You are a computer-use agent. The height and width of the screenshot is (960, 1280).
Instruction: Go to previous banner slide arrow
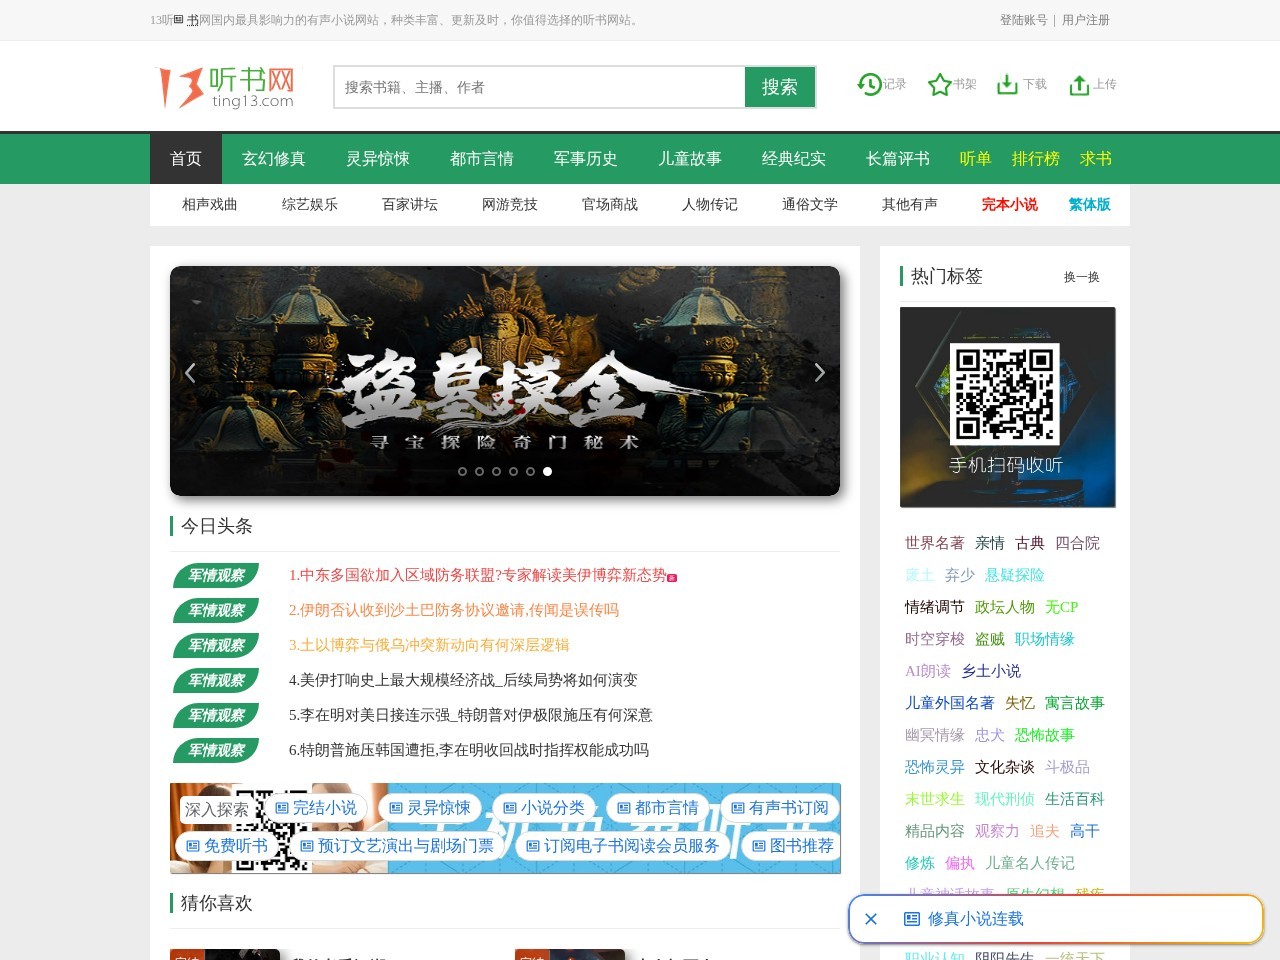tap(190, 373)
